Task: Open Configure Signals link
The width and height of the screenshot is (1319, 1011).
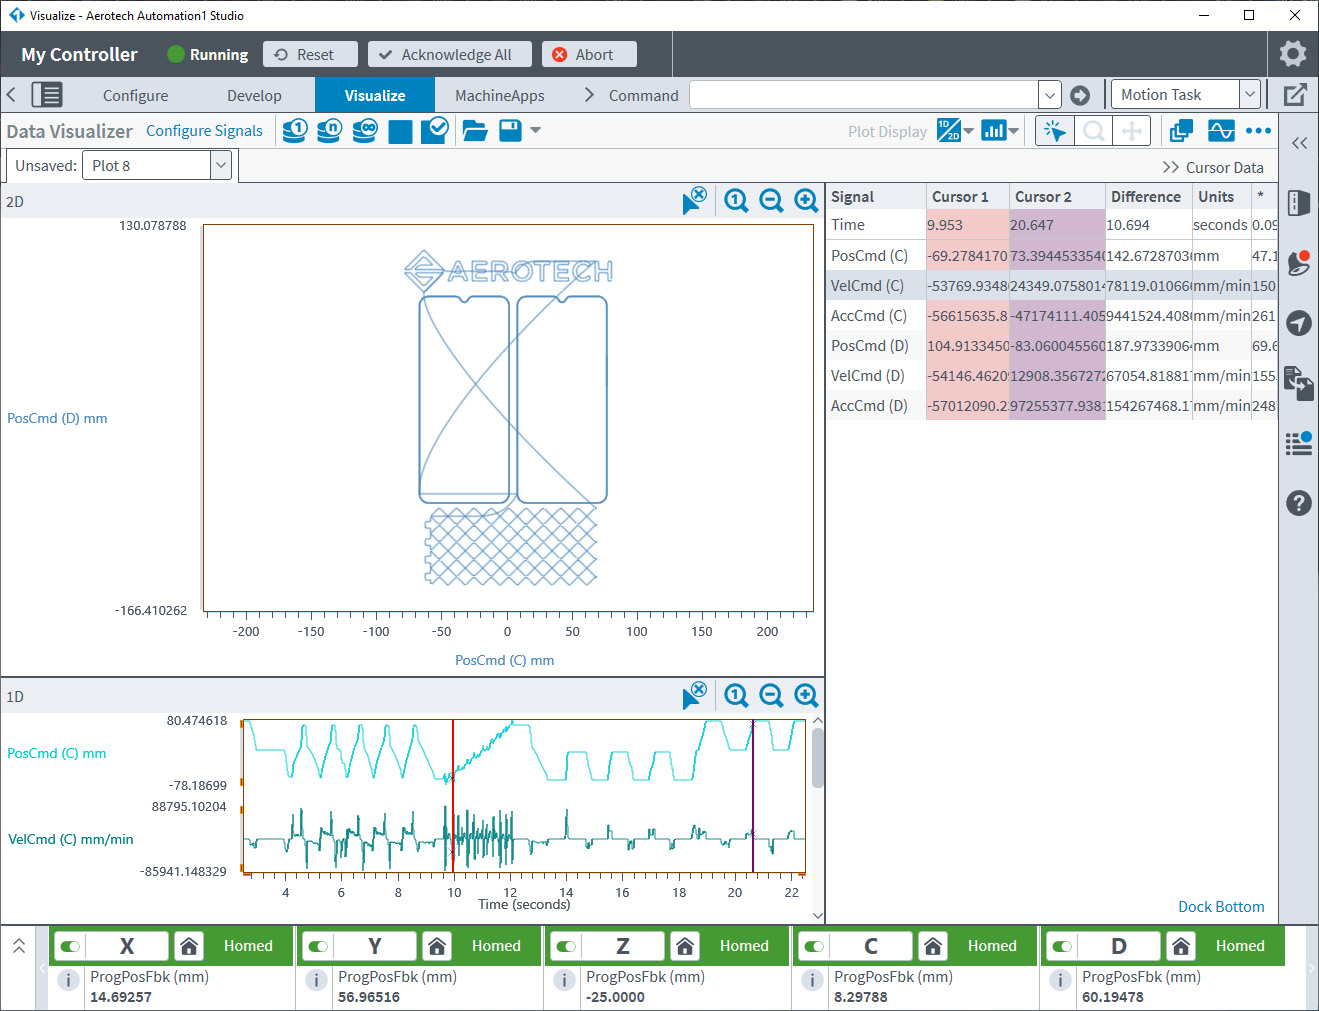Action: (x=204, y=131)
